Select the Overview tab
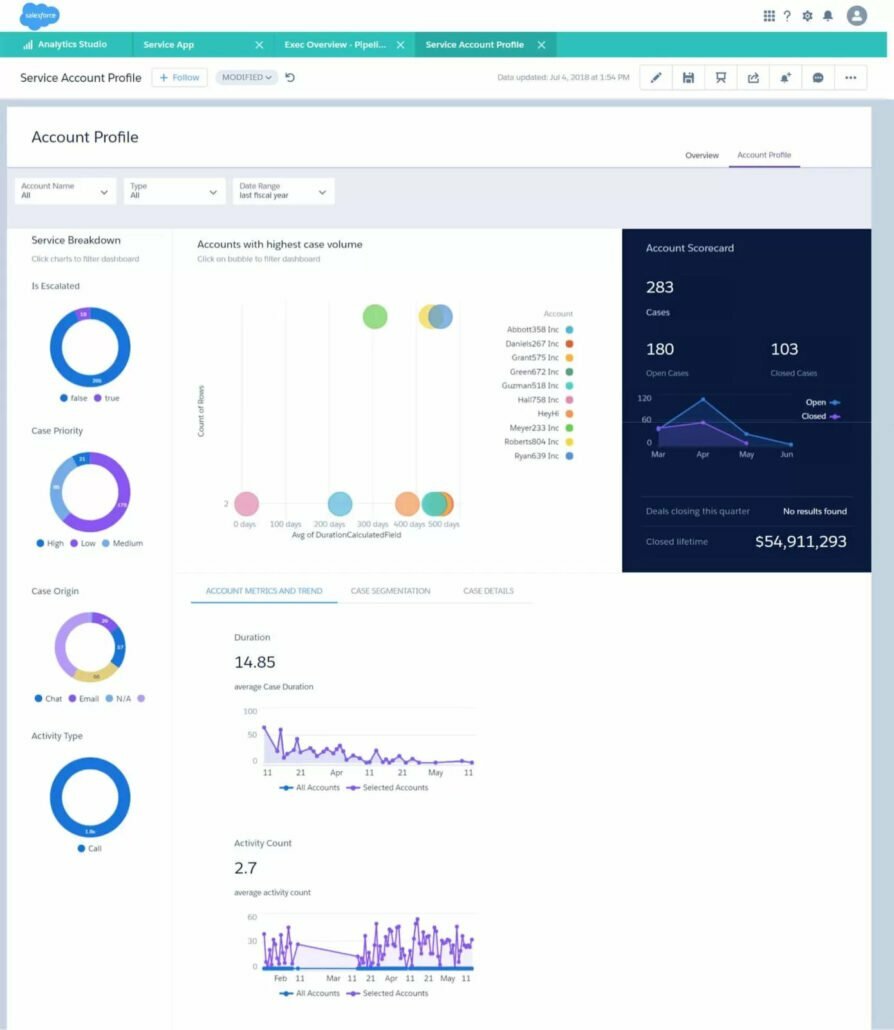This screenshot has width=894, height=1030. [702, 156]
